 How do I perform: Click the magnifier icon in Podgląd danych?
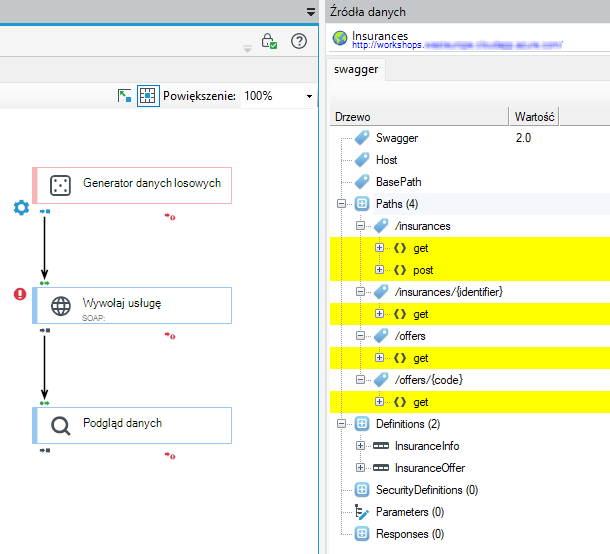61,426
